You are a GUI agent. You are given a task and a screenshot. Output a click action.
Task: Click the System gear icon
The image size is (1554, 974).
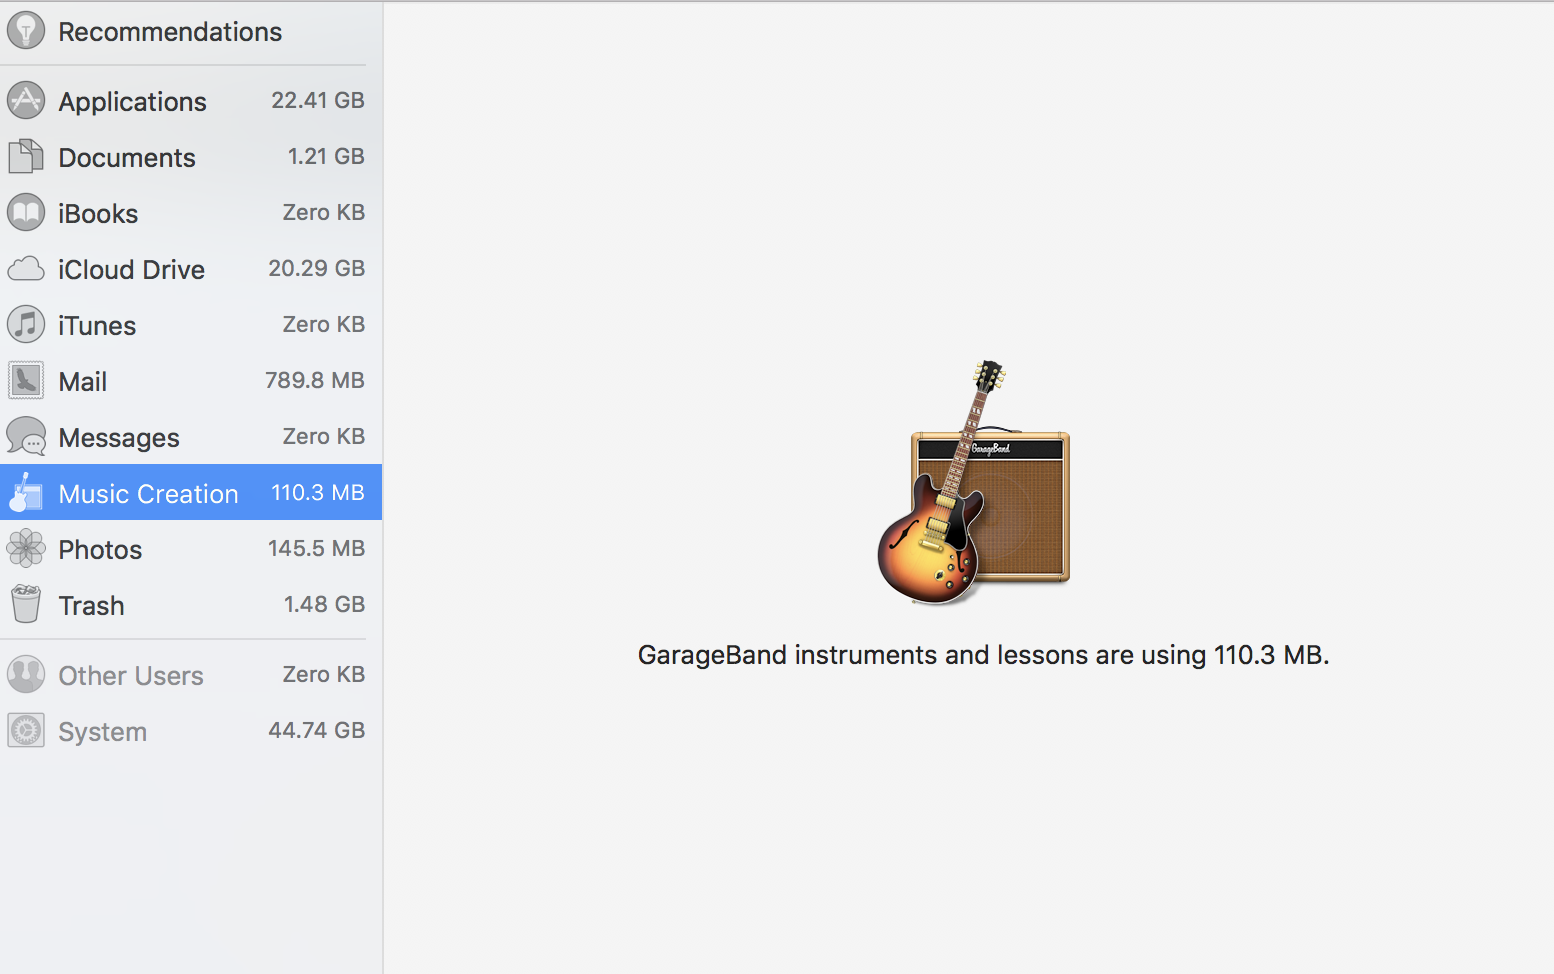click(x=26, y=730)
